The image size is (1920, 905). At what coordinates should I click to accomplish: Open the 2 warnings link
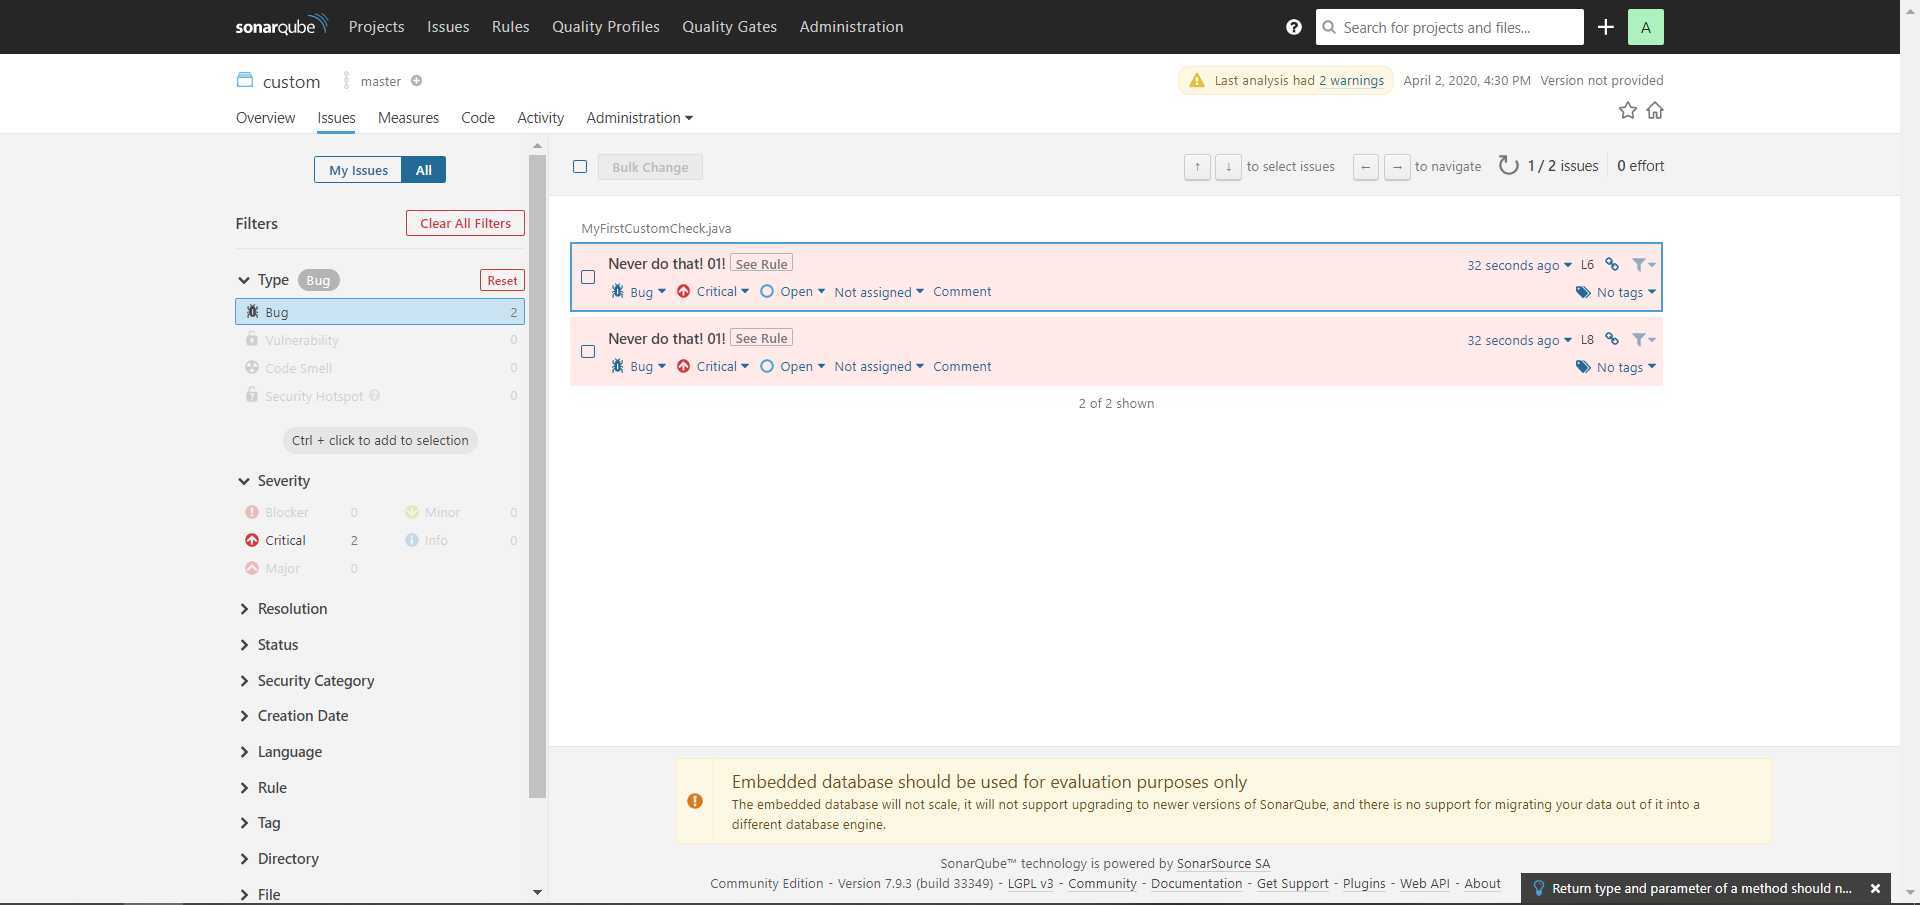(x=1351, y=80)
